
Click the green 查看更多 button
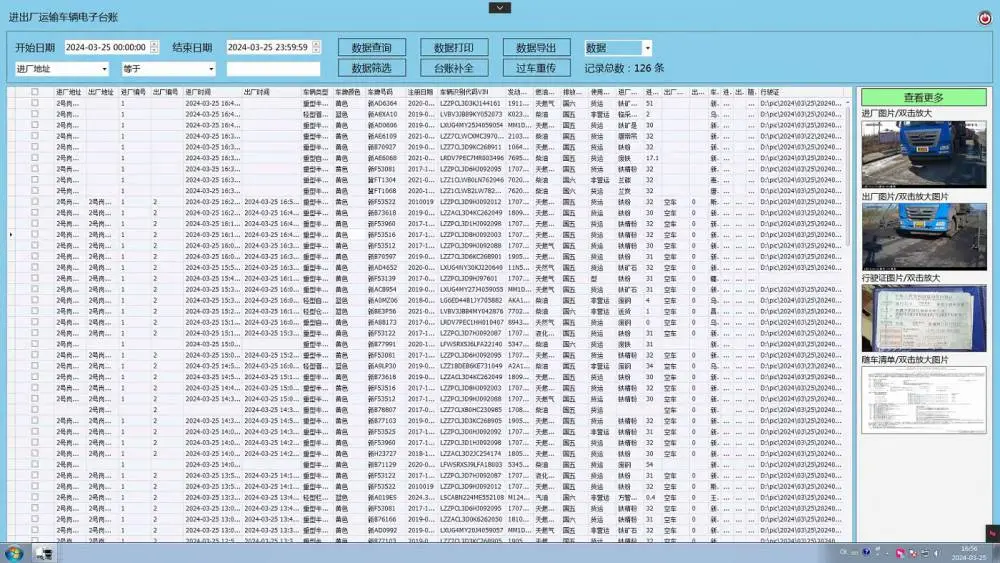(x=923, y=97)
